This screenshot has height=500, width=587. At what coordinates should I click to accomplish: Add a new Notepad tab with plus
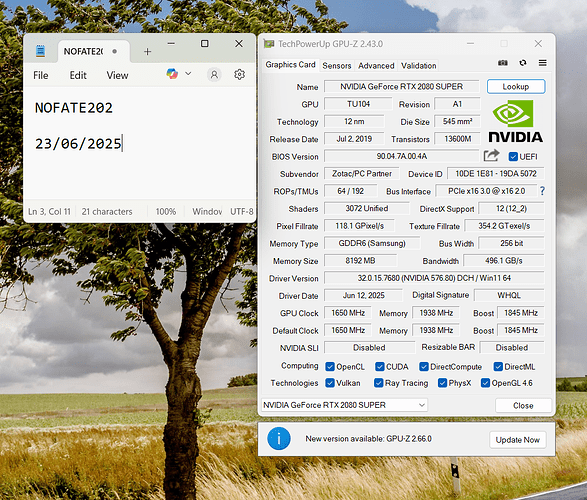[147, 52]
